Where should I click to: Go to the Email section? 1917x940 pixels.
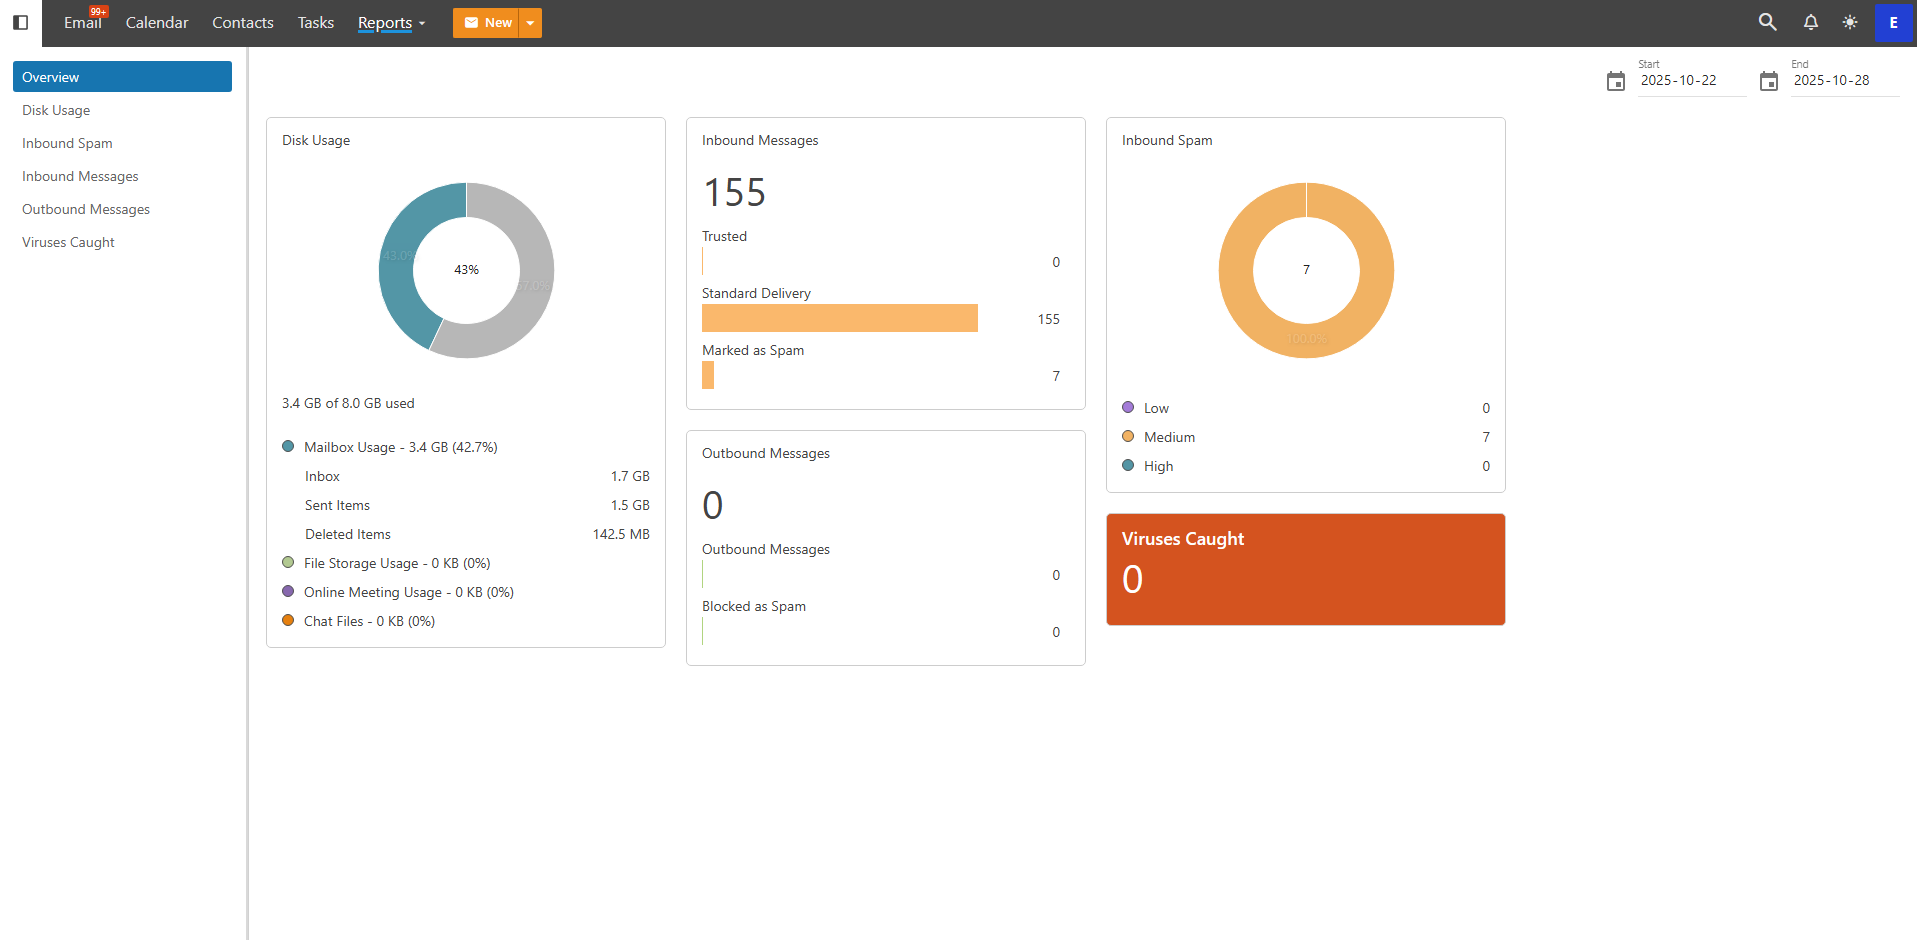(82, 23)
